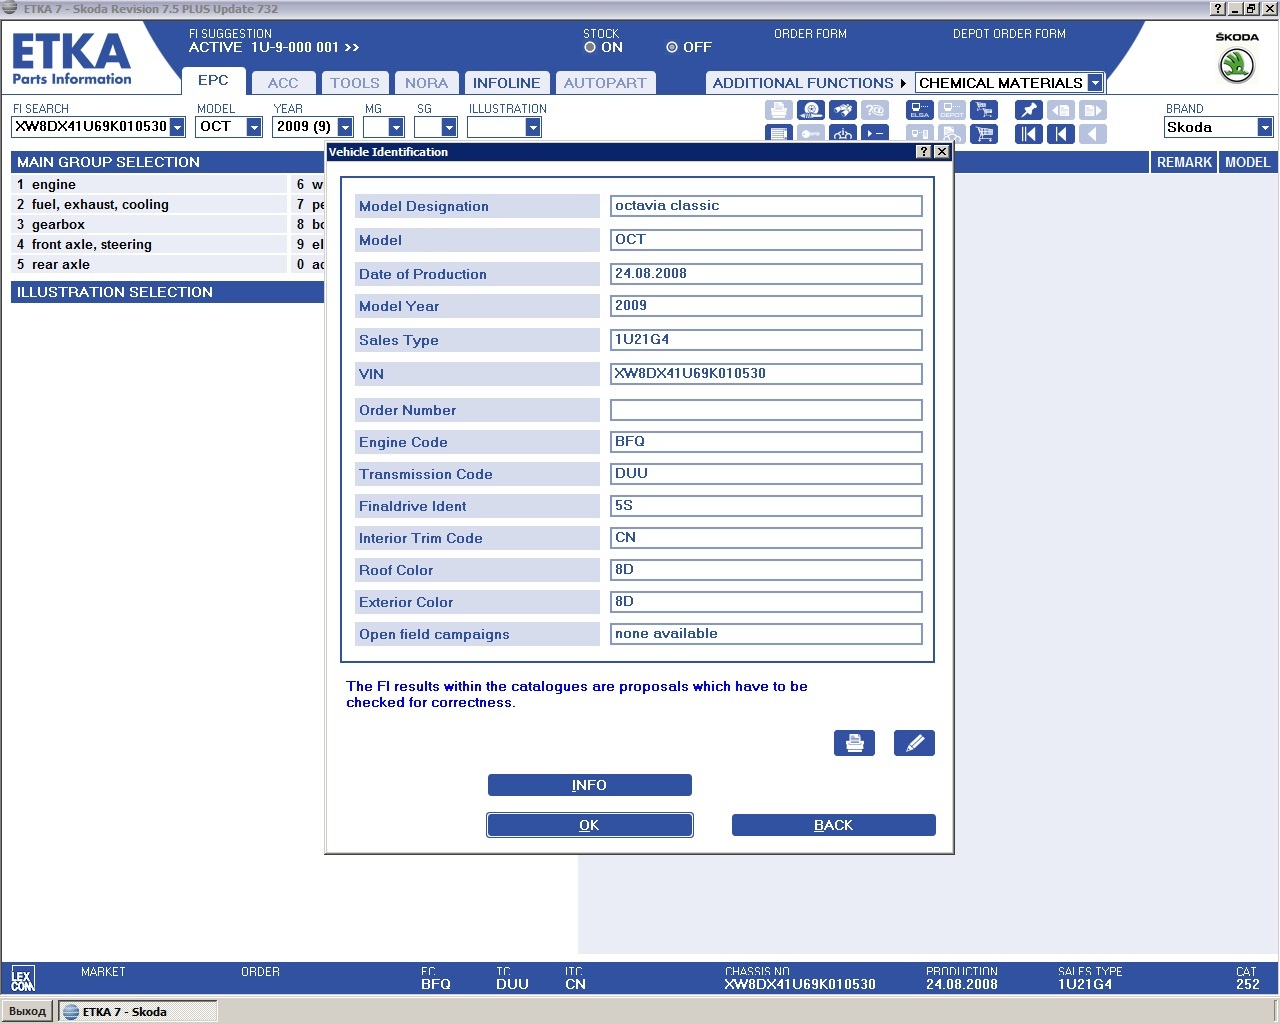Set STOCK option to ON
The image size is (1280, 1024).
pyautogui.click(x=590, y=47)
